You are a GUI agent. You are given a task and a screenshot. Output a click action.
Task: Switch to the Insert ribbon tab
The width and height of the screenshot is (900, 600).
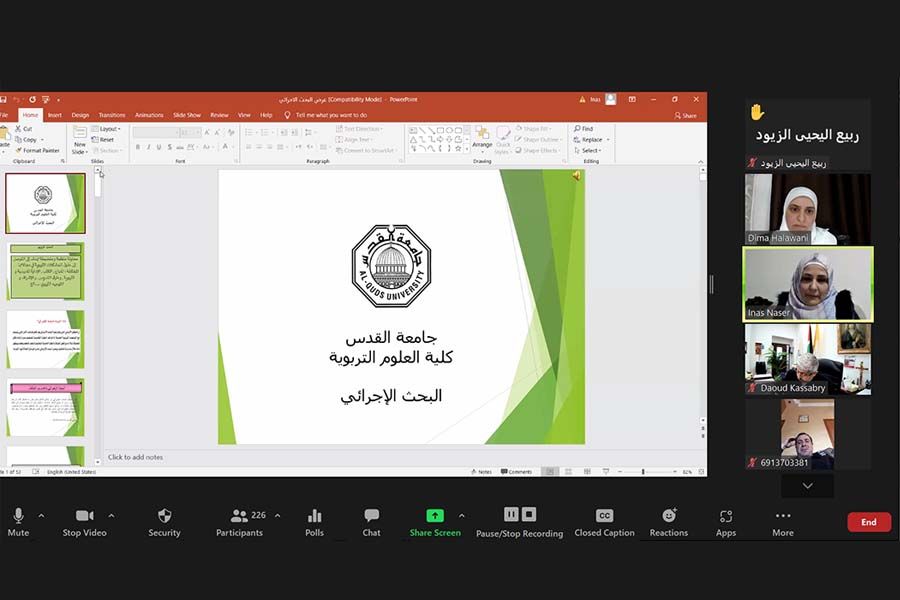[55, 115]
